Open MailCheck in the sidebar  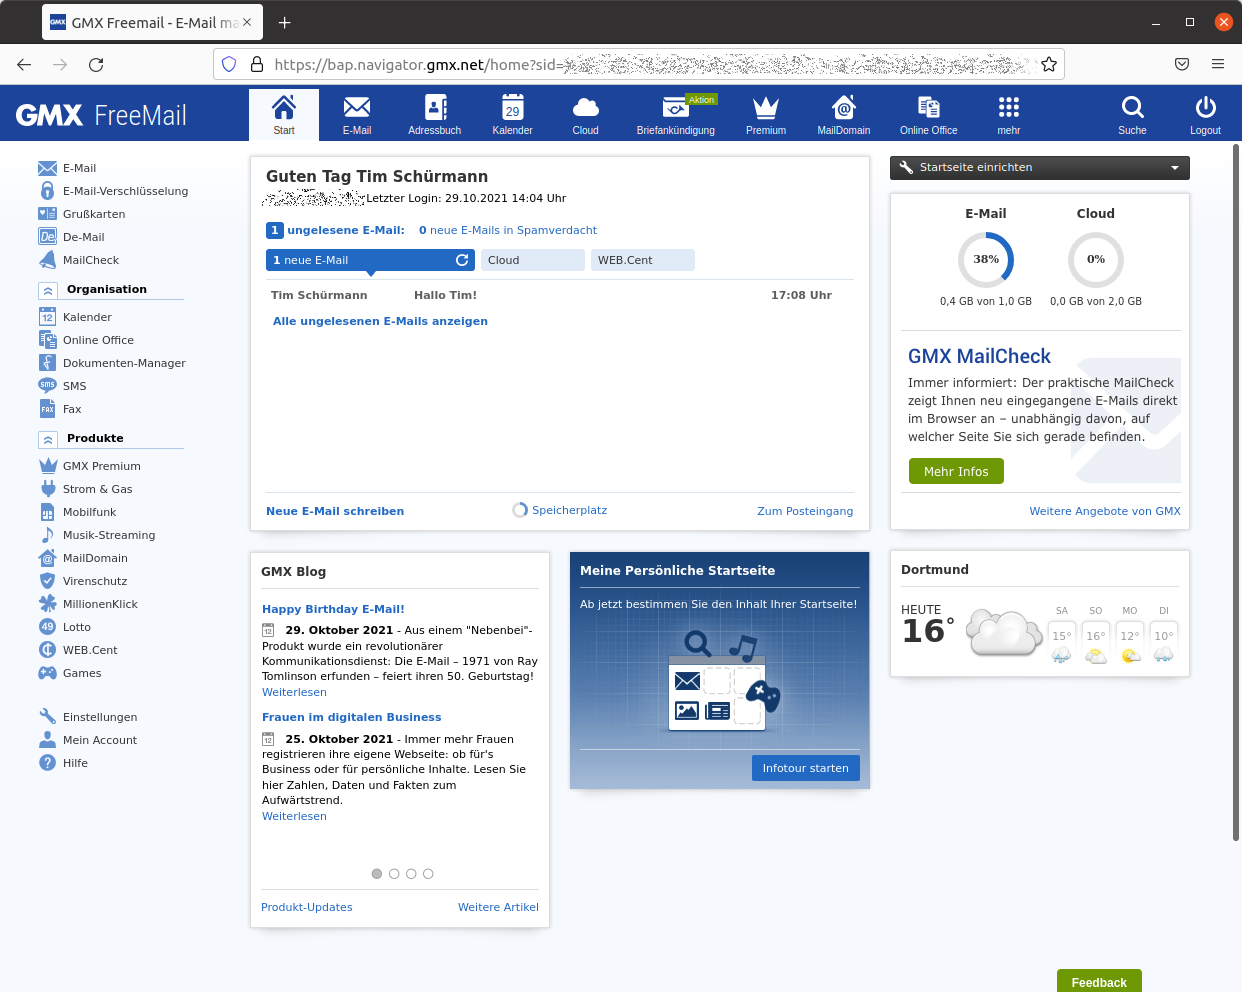point(79,260)
